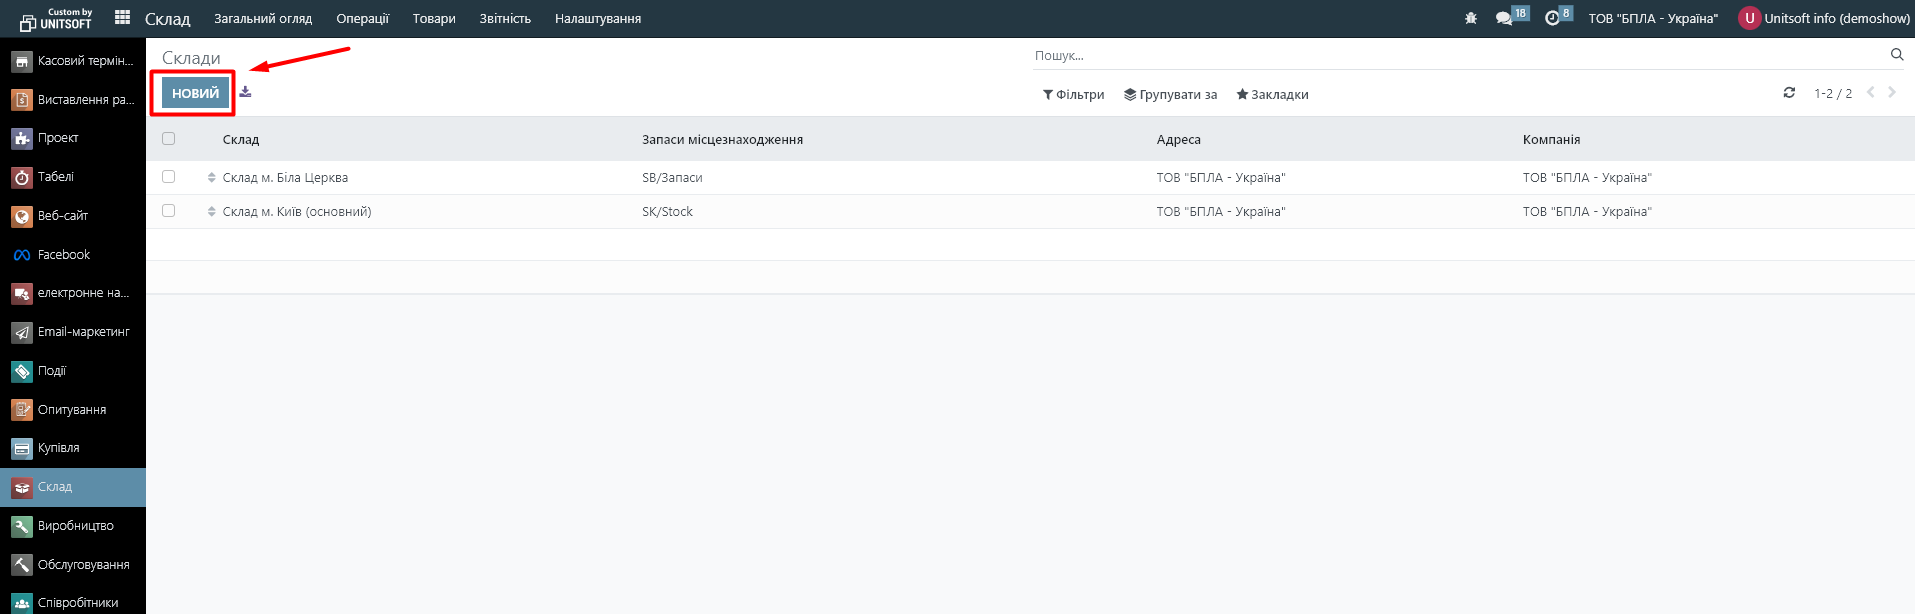Open the Налаштування menu

tap(597, 19)
